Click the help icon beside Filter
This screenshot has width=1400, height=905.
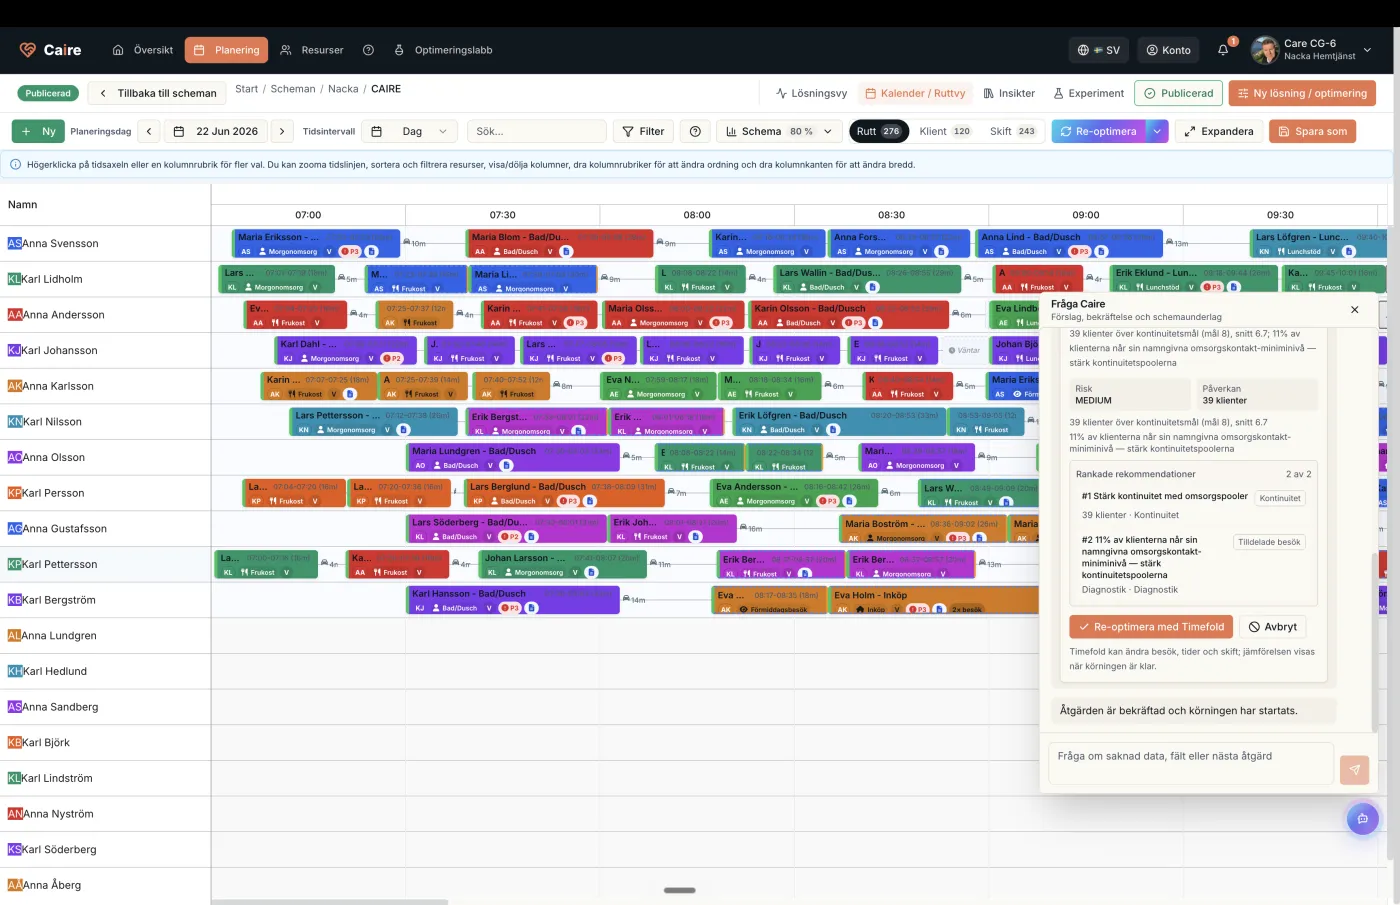(695, 131)
